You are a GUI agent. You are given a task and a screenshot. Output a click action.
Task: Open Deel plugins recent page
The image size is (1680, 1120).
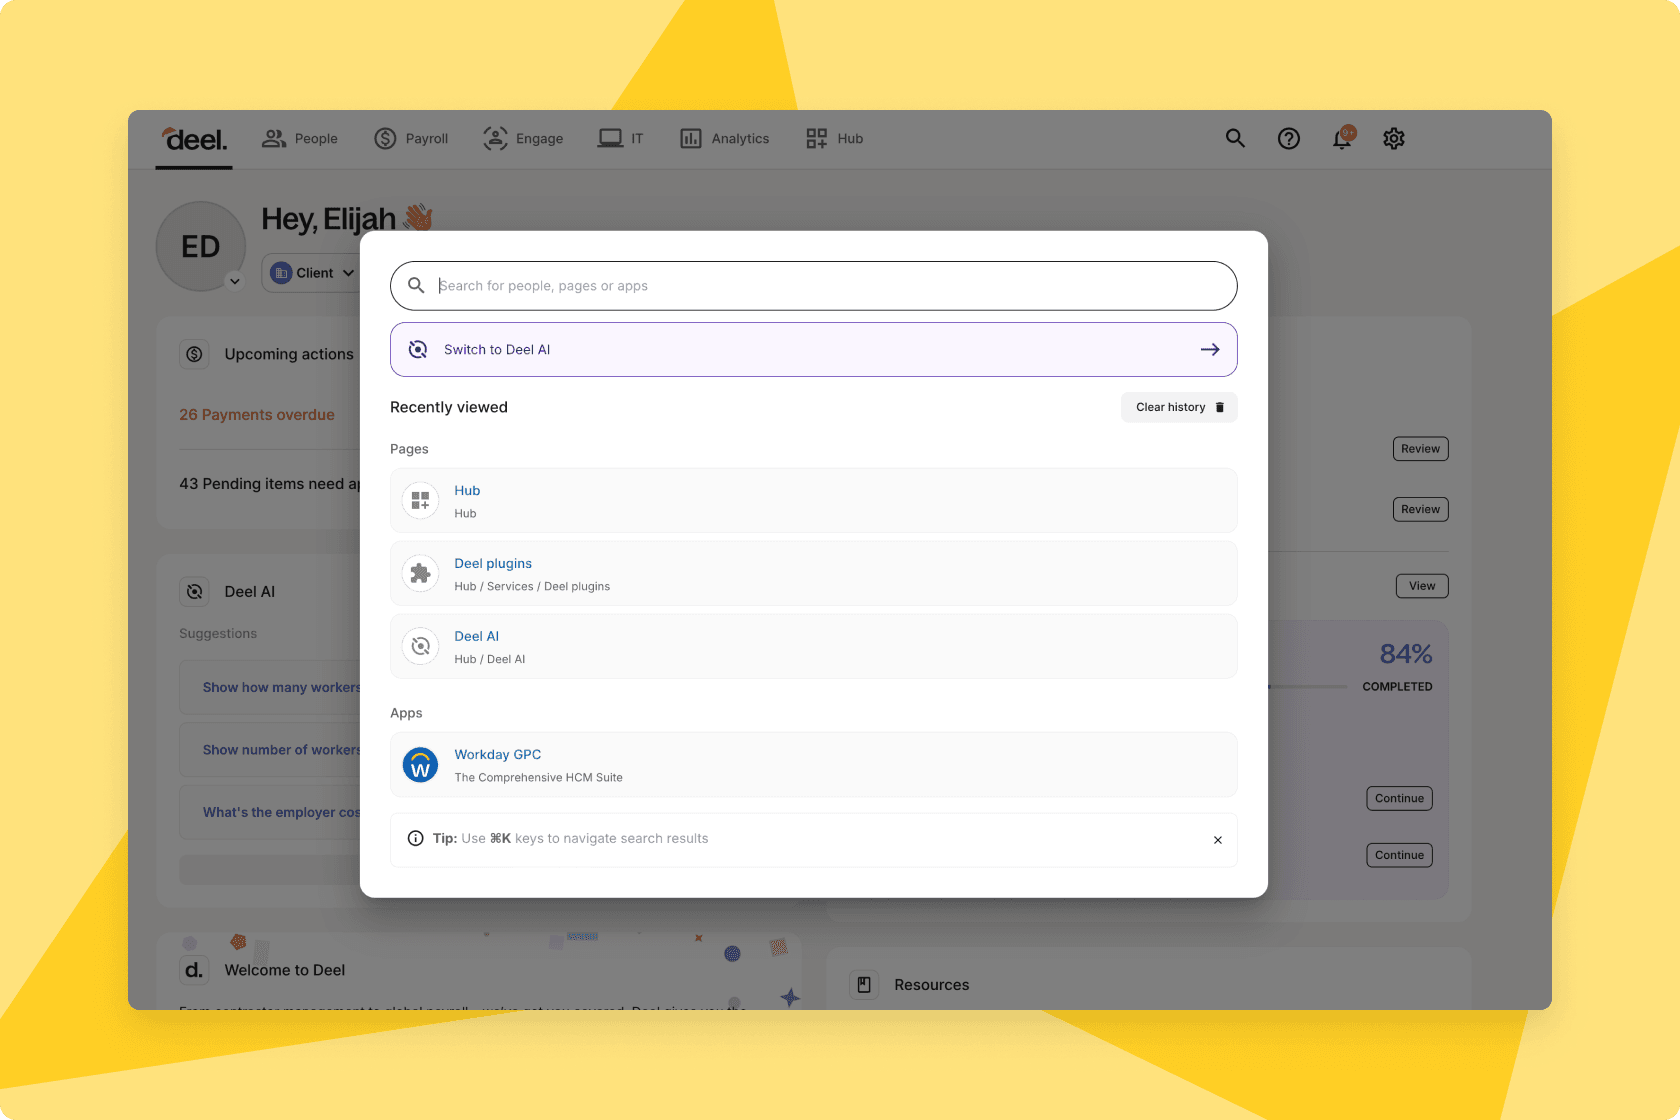click(814, 574)
